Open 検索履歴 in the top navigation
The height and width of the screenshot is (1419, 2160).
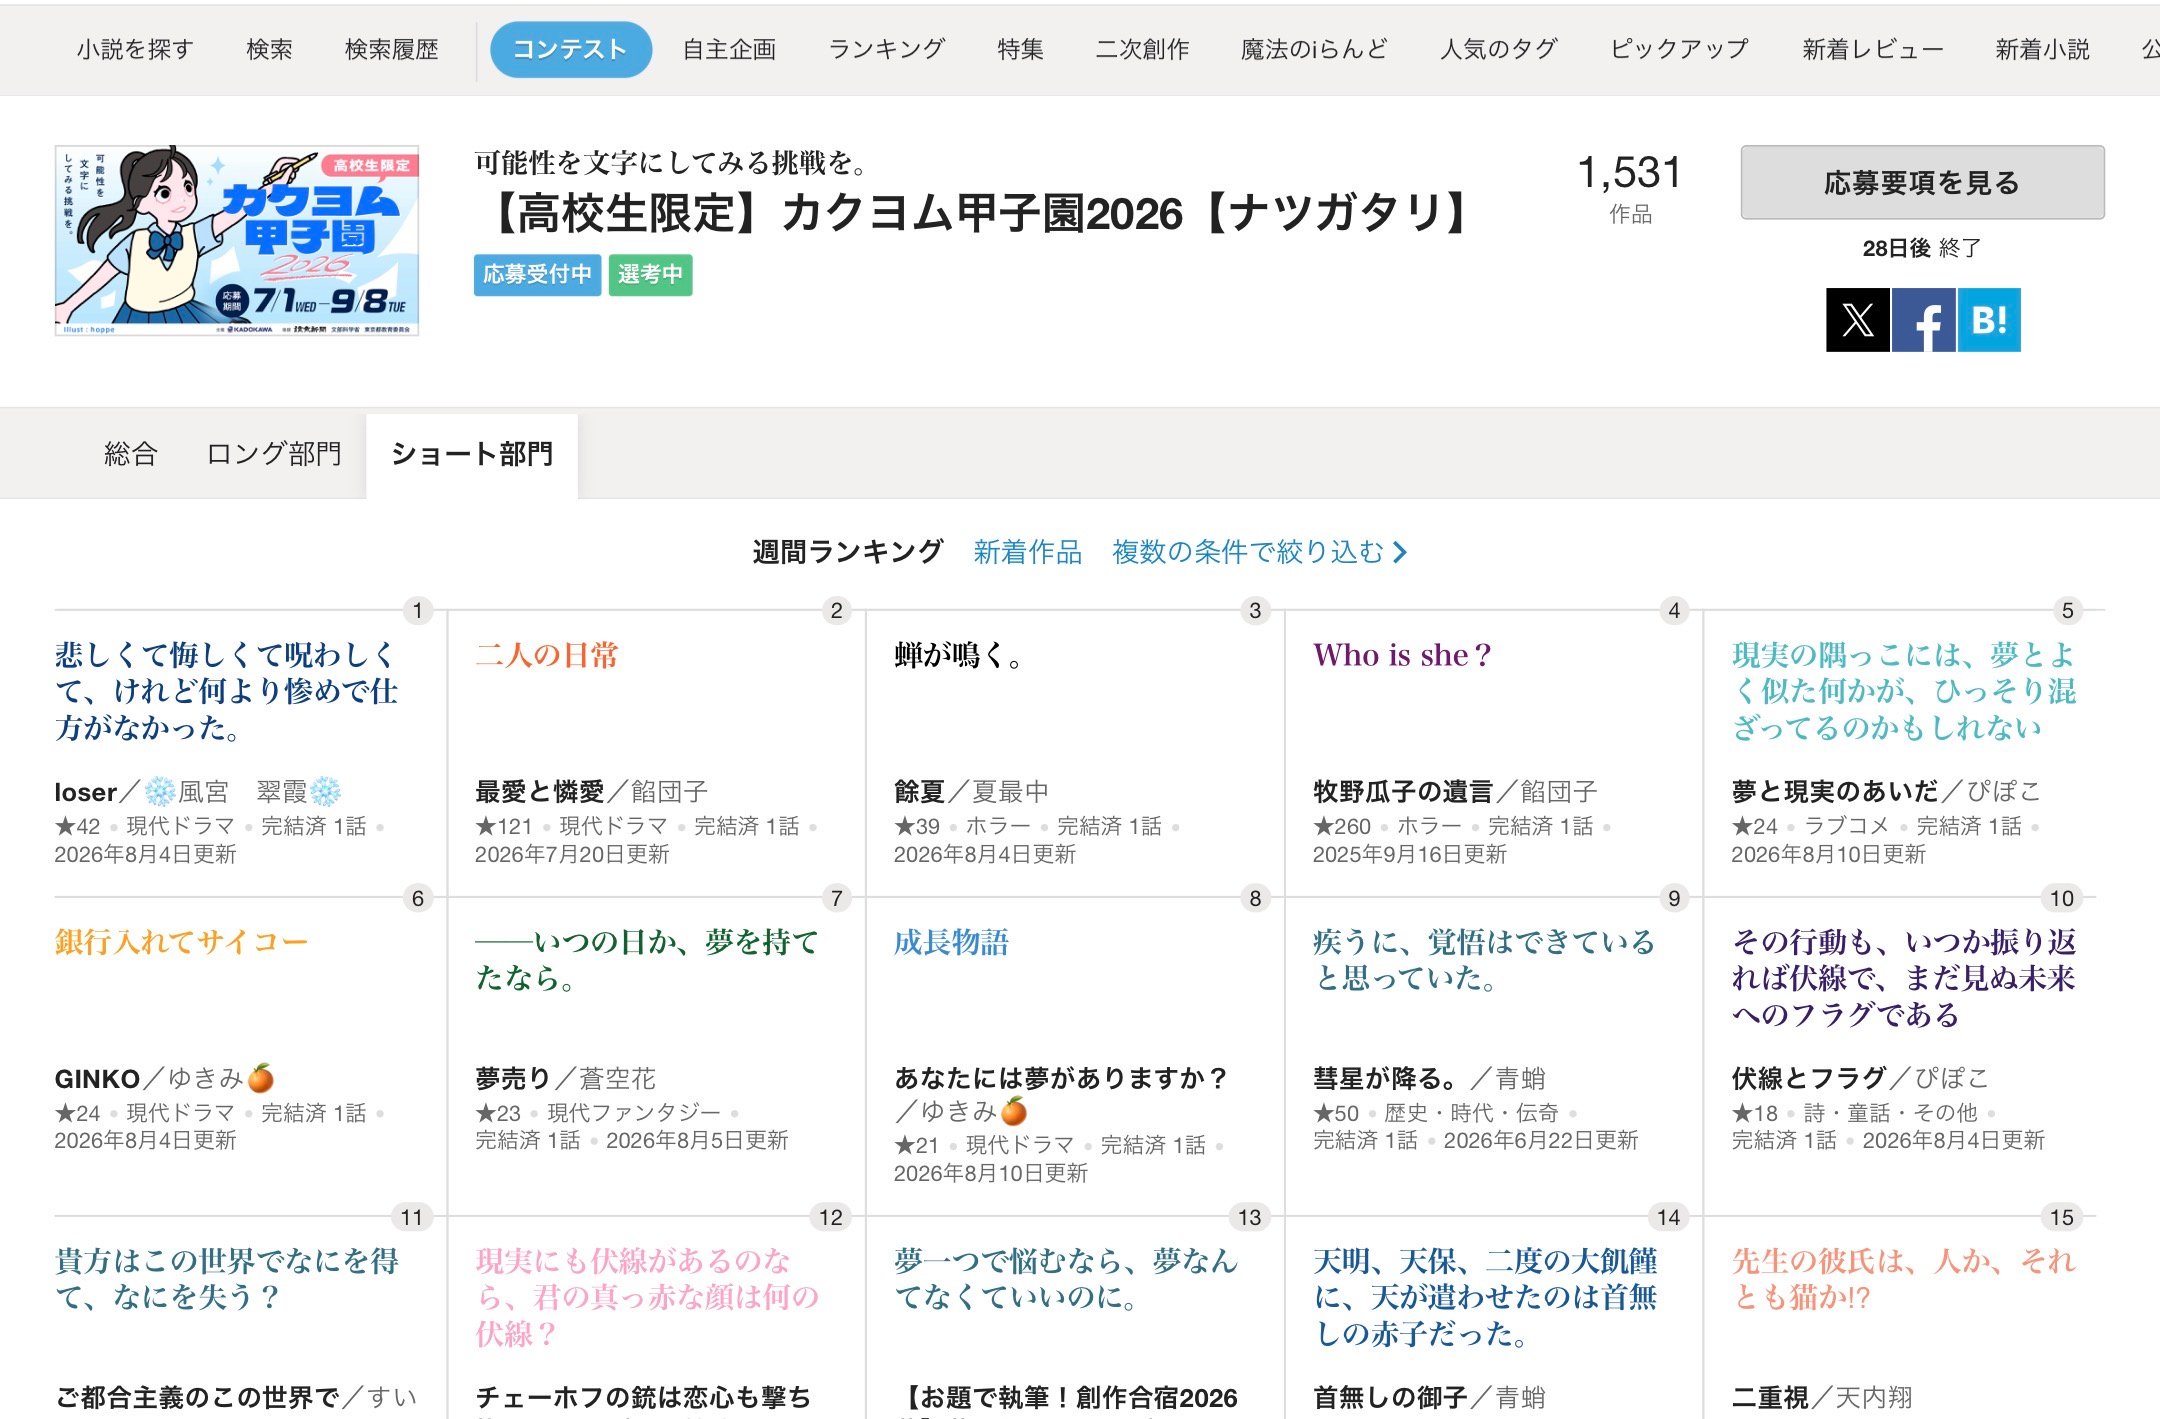(x=391, y=49)
